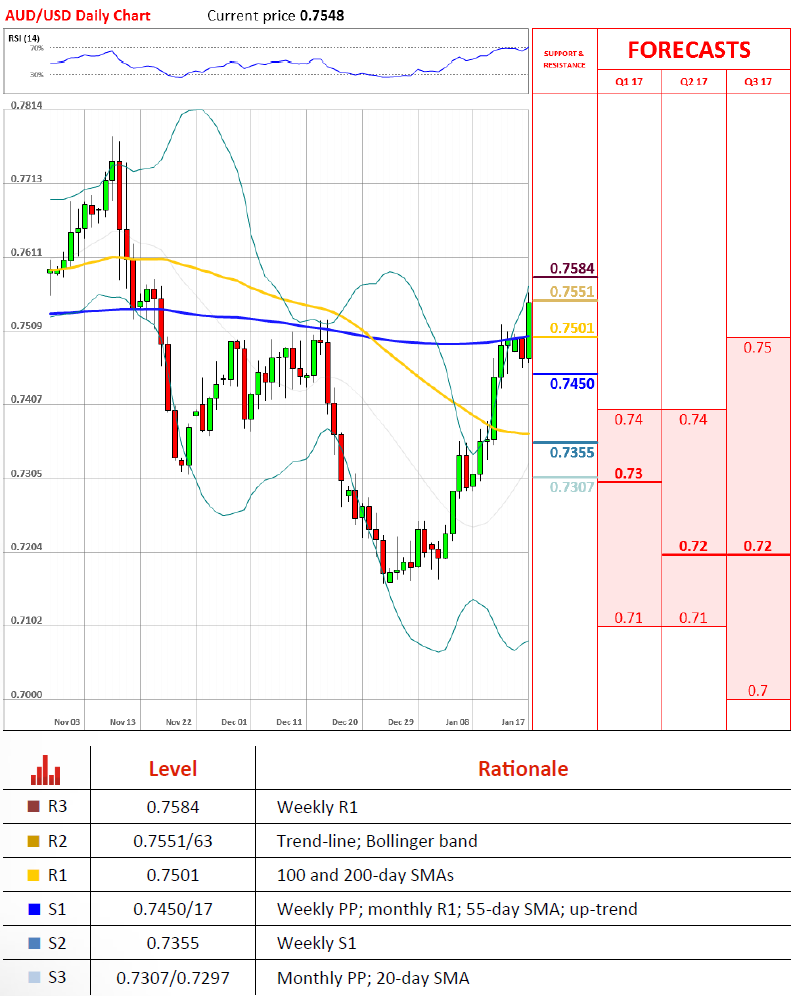Click the 0.7355 support label beside chart
This screenshot has width=800, height=996.
(x=572, y=452)
